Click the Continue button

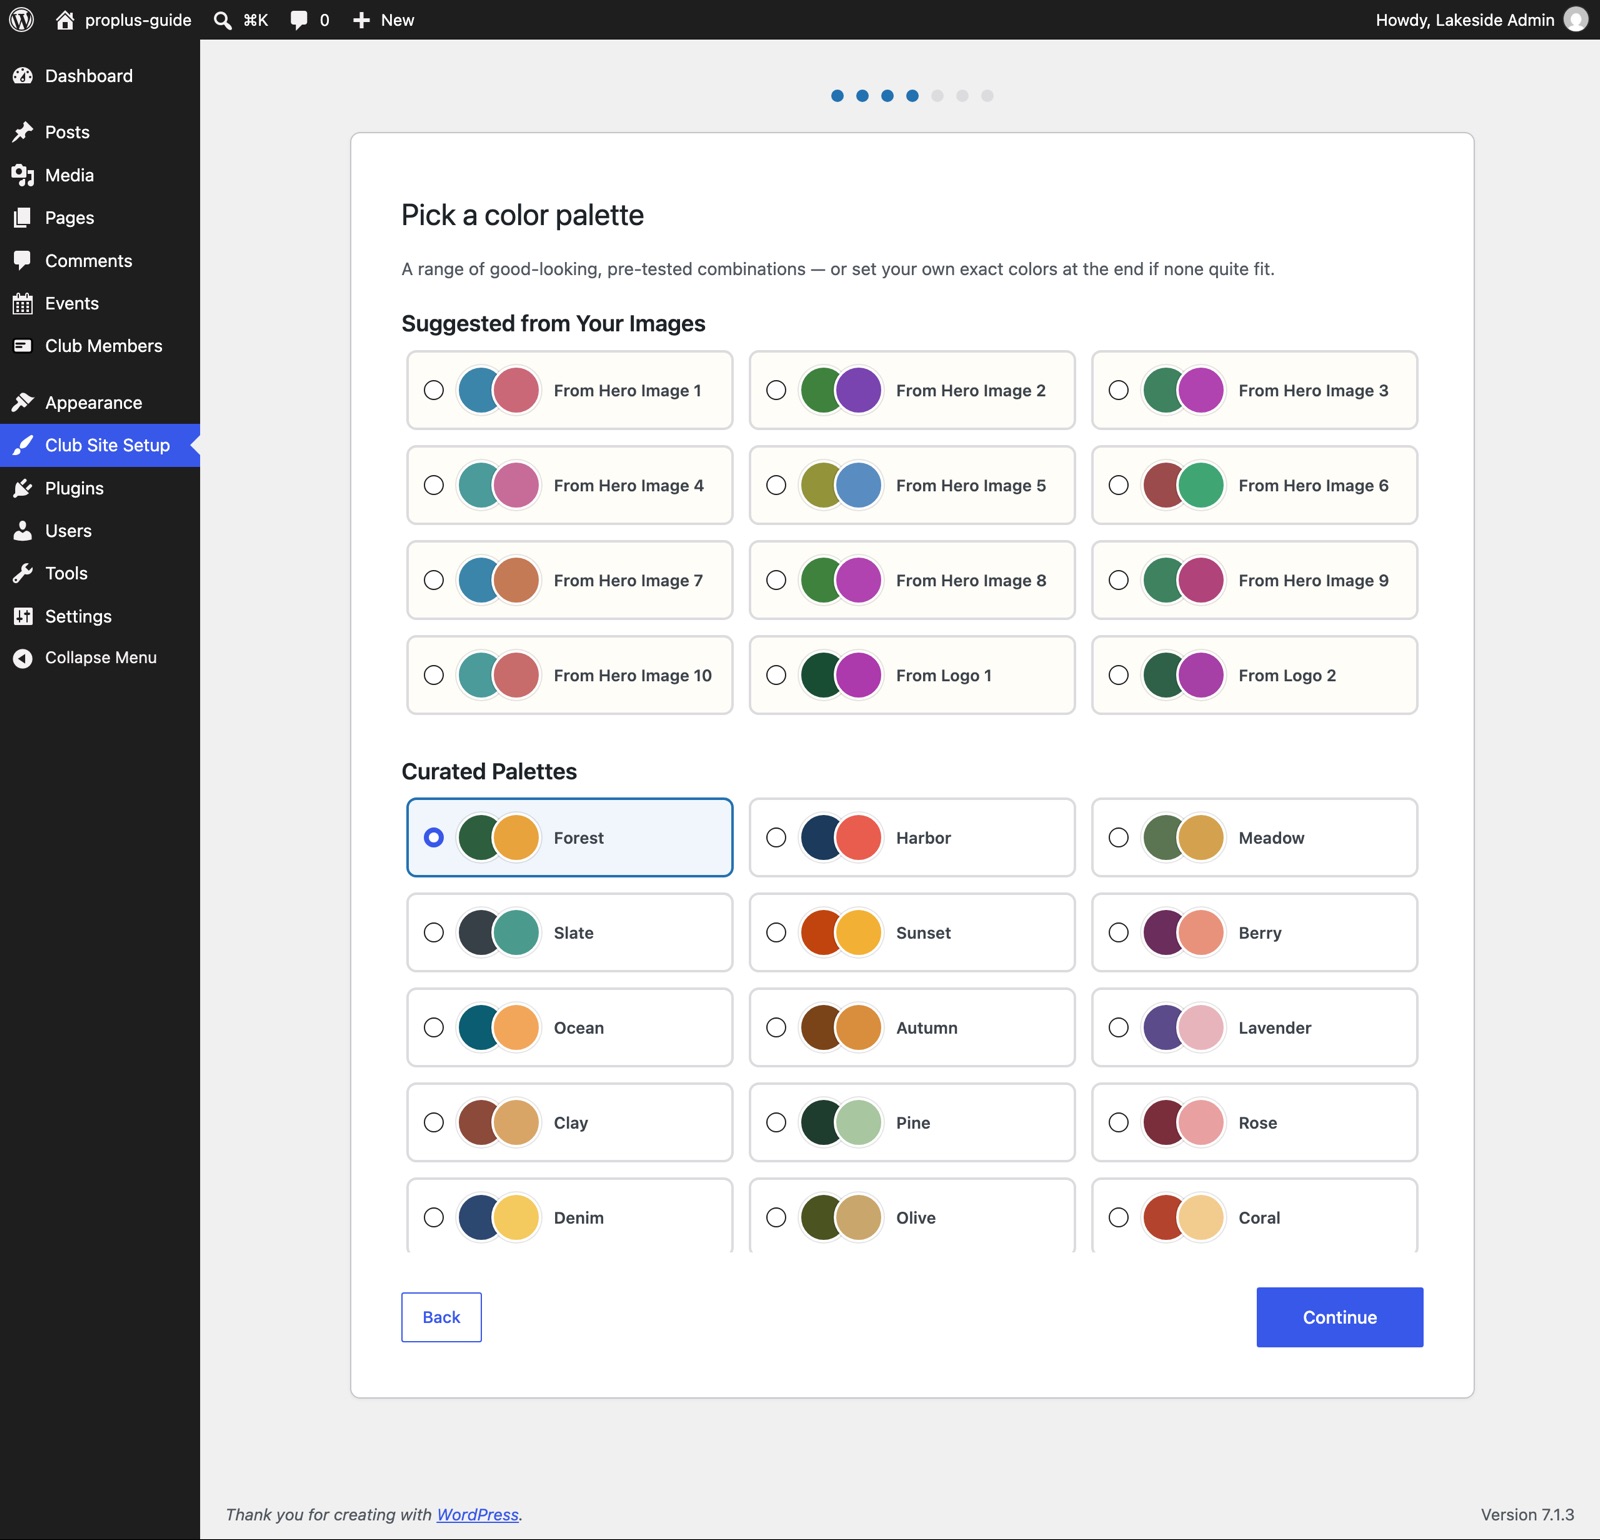[1339, 1317]
